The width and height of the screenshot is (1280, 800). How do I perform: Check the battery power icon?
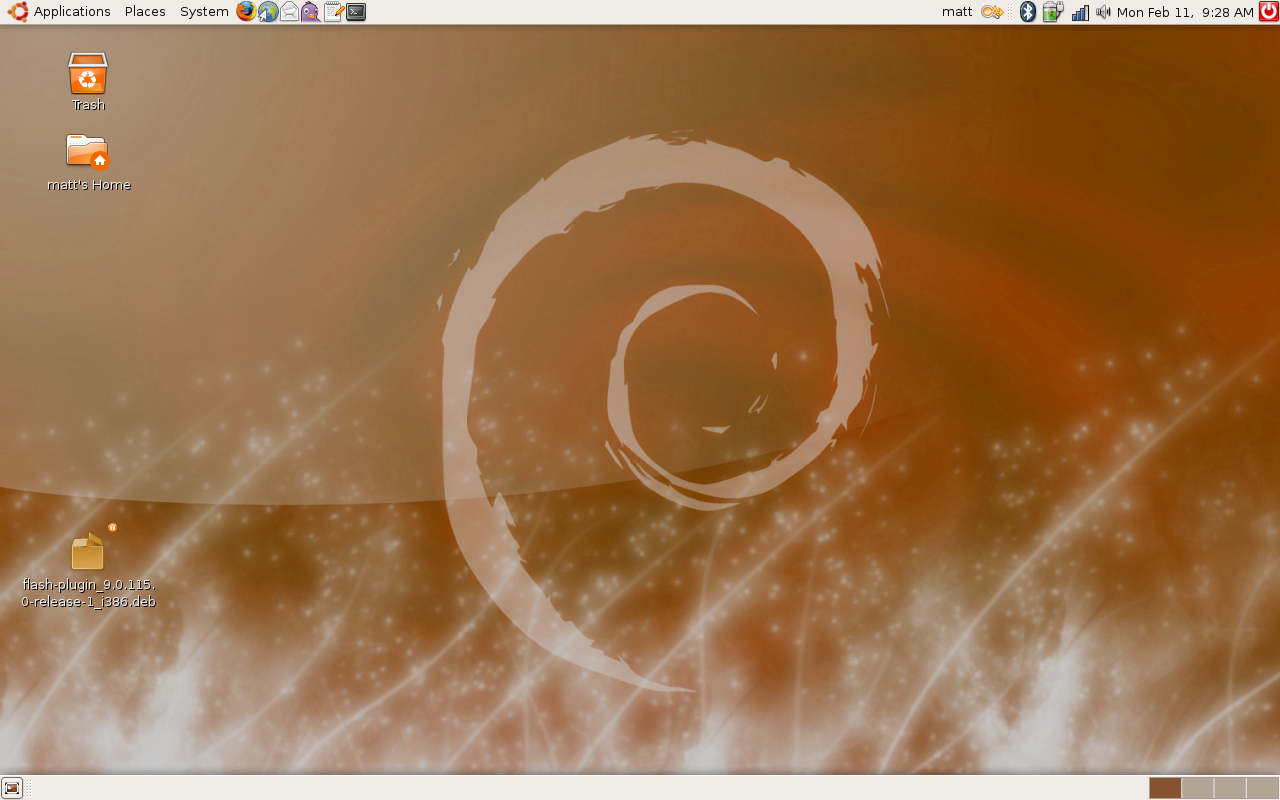[1052, 12]
